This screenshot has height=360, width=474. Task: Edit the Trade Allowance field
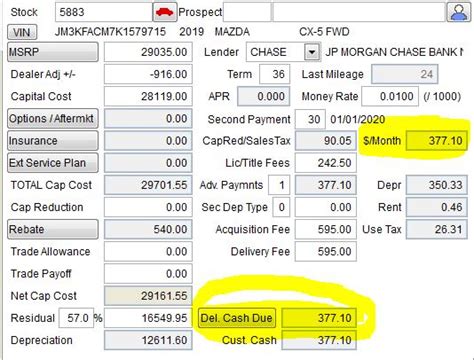(148, 251)
